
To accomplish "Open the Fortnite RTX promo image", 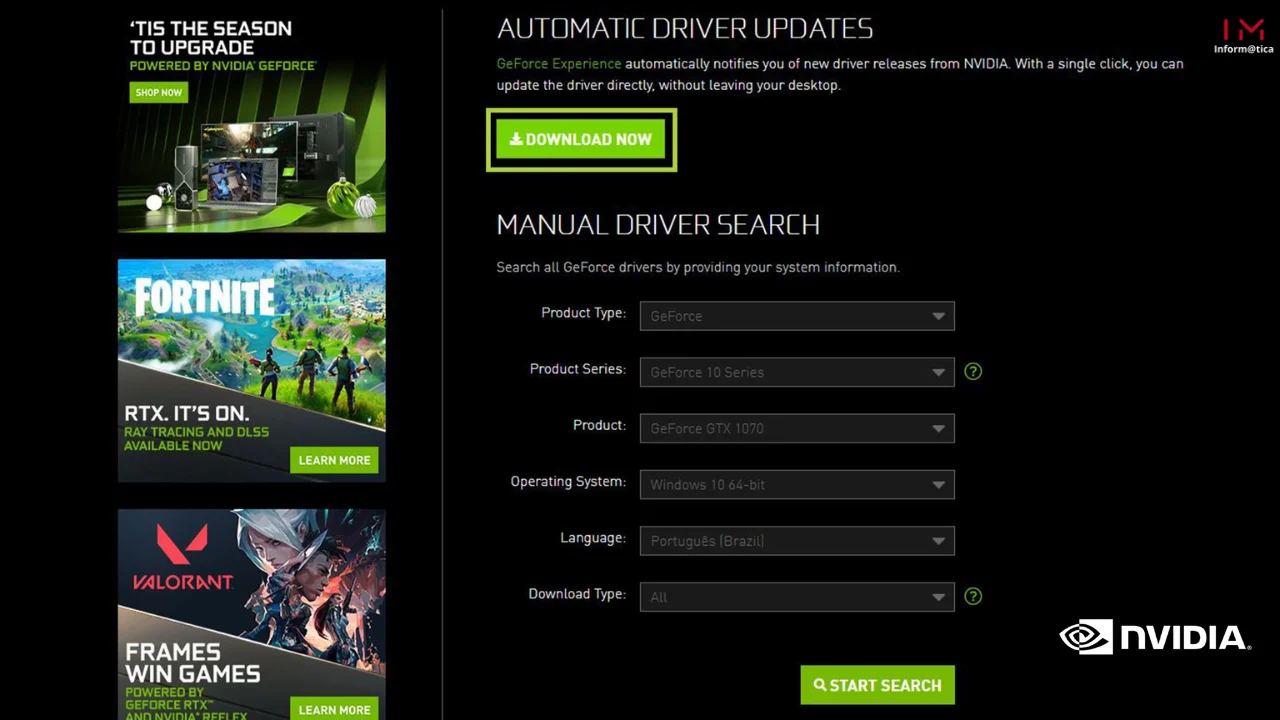I will coord(252,371).
